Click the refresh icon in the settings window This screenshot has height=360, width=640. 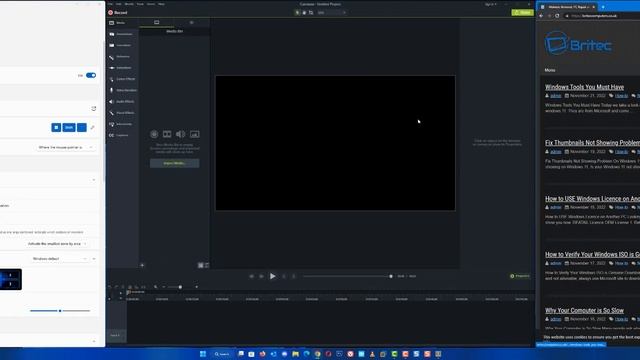point(93,109)
